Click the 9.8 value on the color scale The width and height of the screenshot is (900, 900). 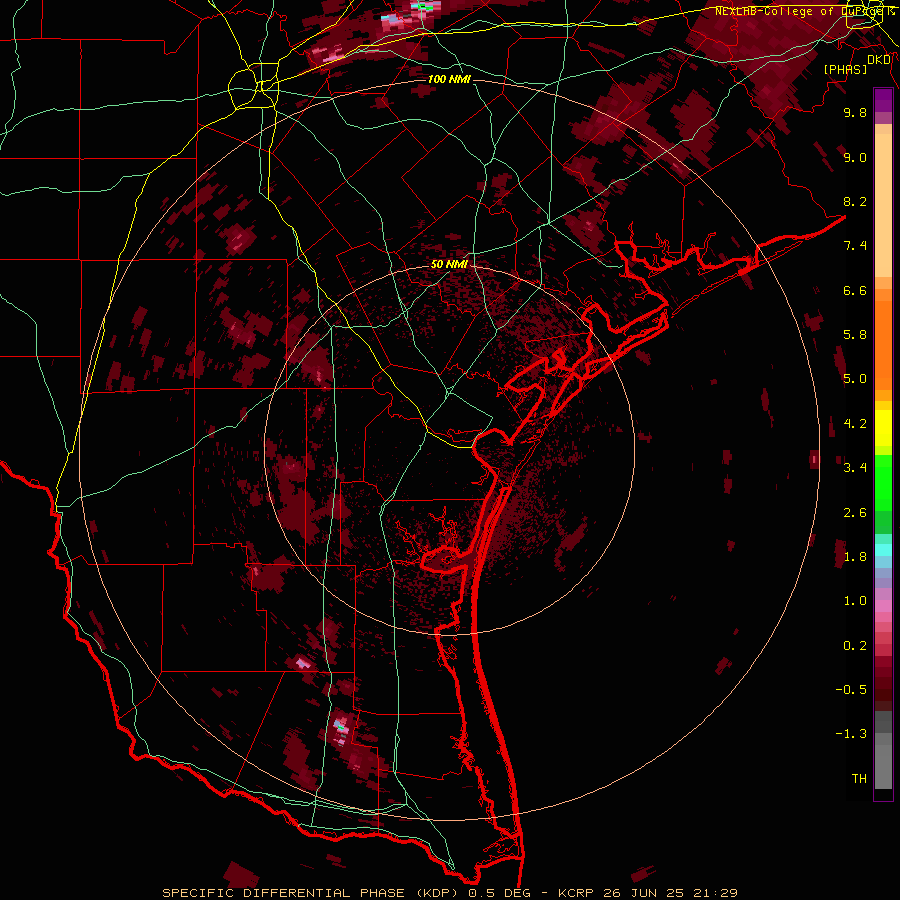(x=855, y=112)
